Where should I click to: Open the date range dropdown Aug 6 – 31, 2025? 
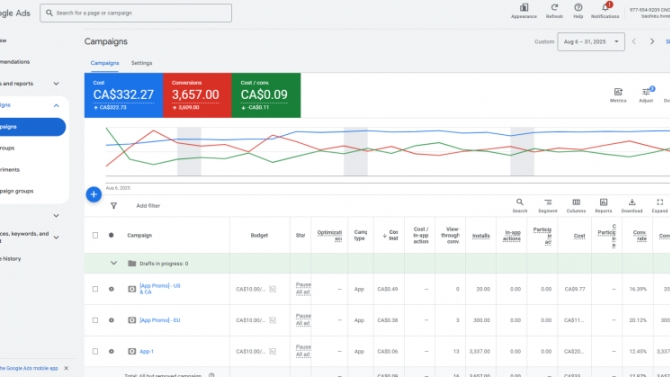coord(591,41)
